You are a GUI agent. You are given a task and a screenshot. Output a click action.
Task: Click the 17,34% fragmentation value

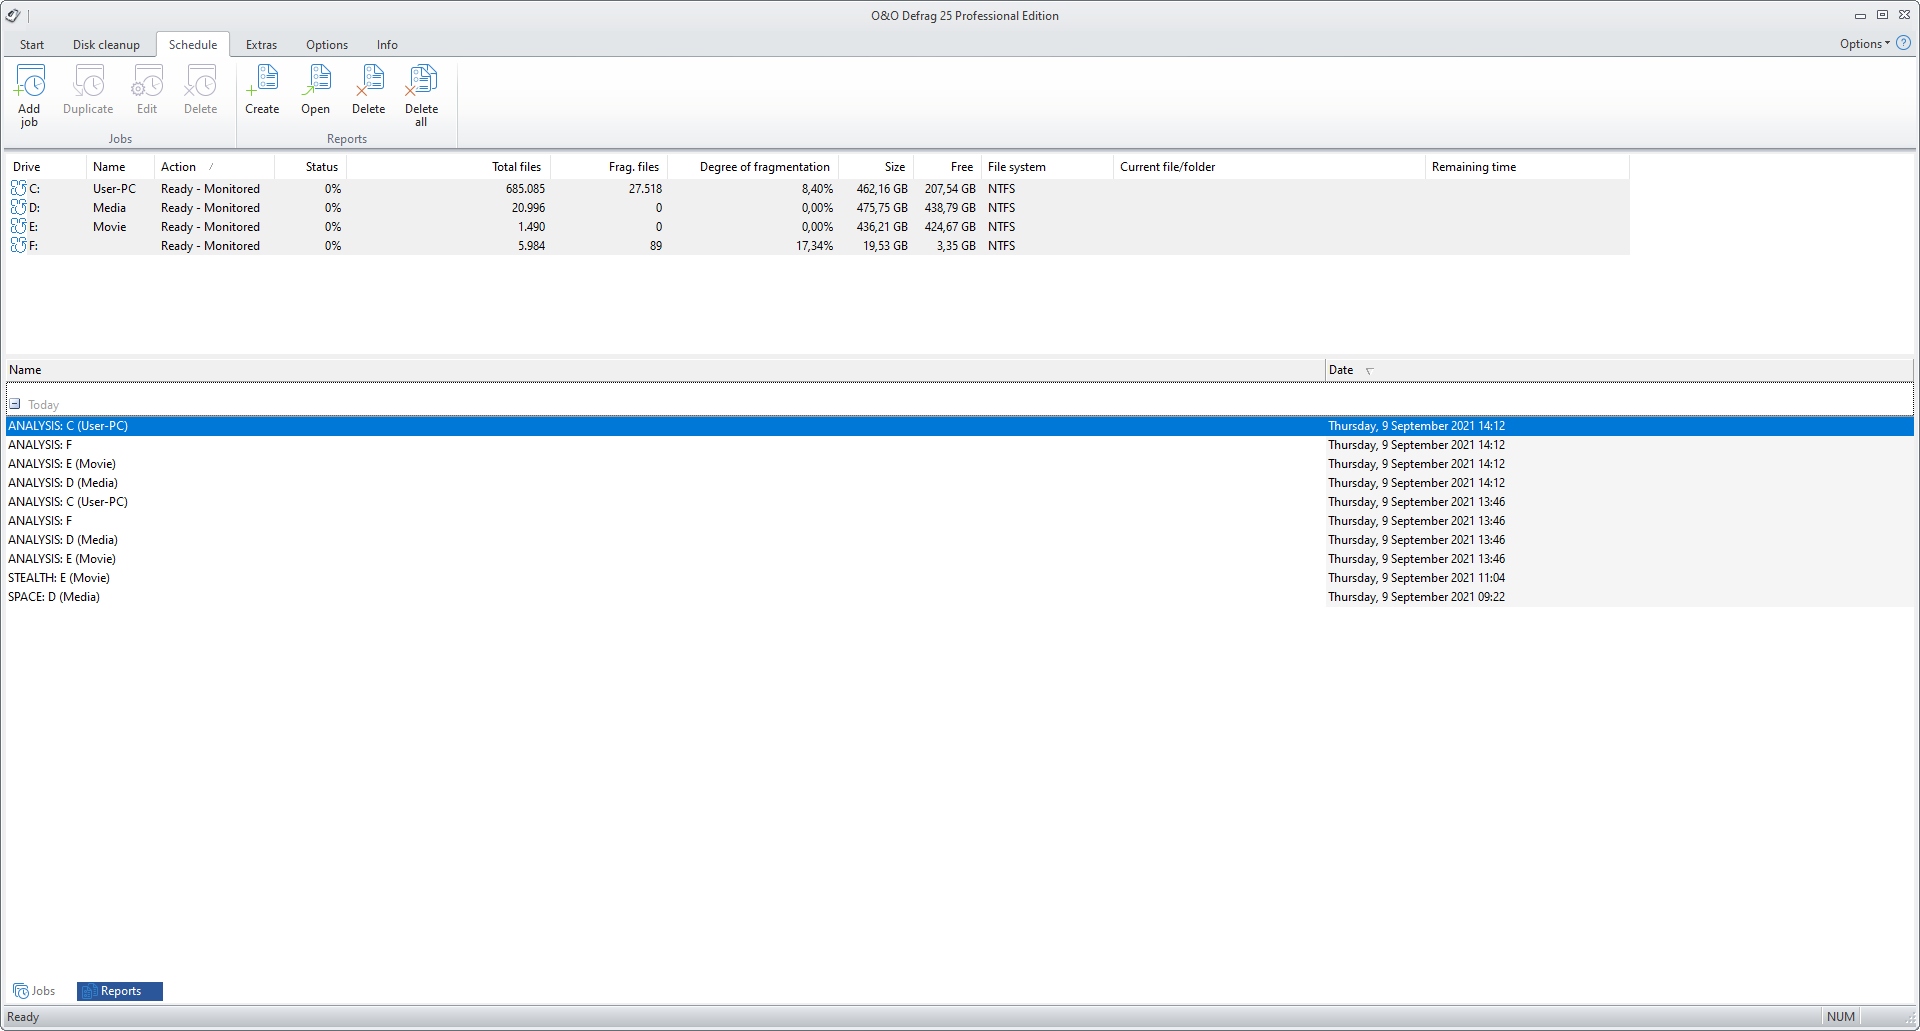pyautogui.click(x=814, y=245)
